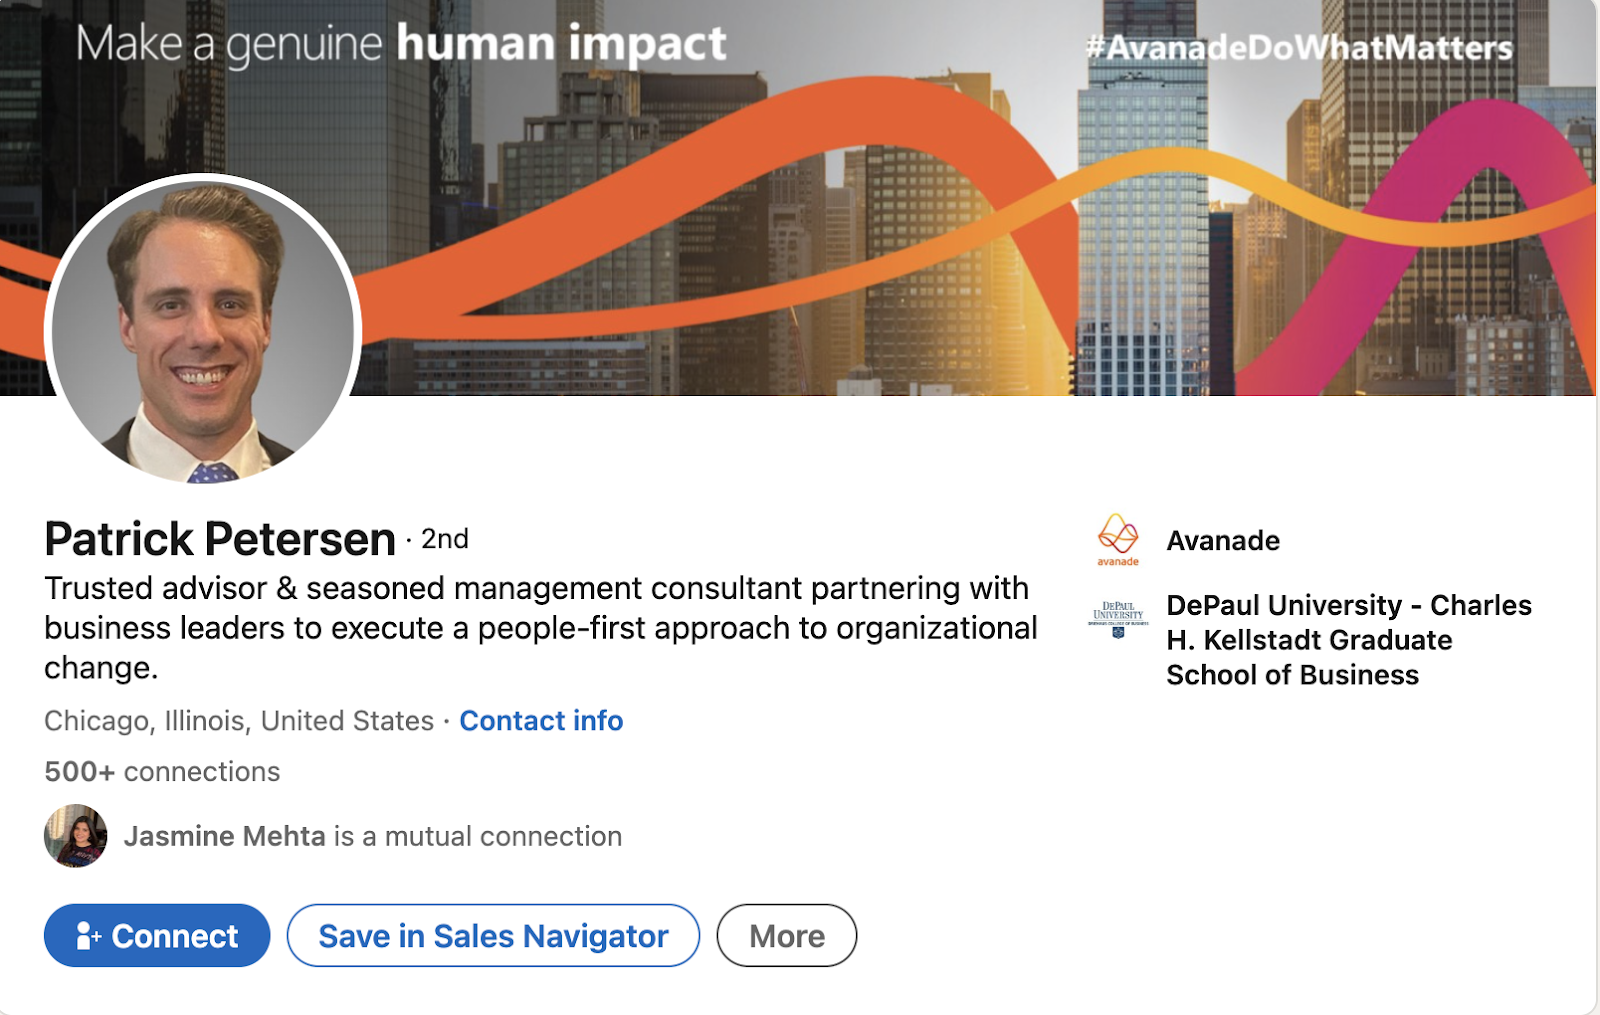The image size is (1600, 1015).
Task: View the 500+ connections list
Action: (x=162, y=771)
